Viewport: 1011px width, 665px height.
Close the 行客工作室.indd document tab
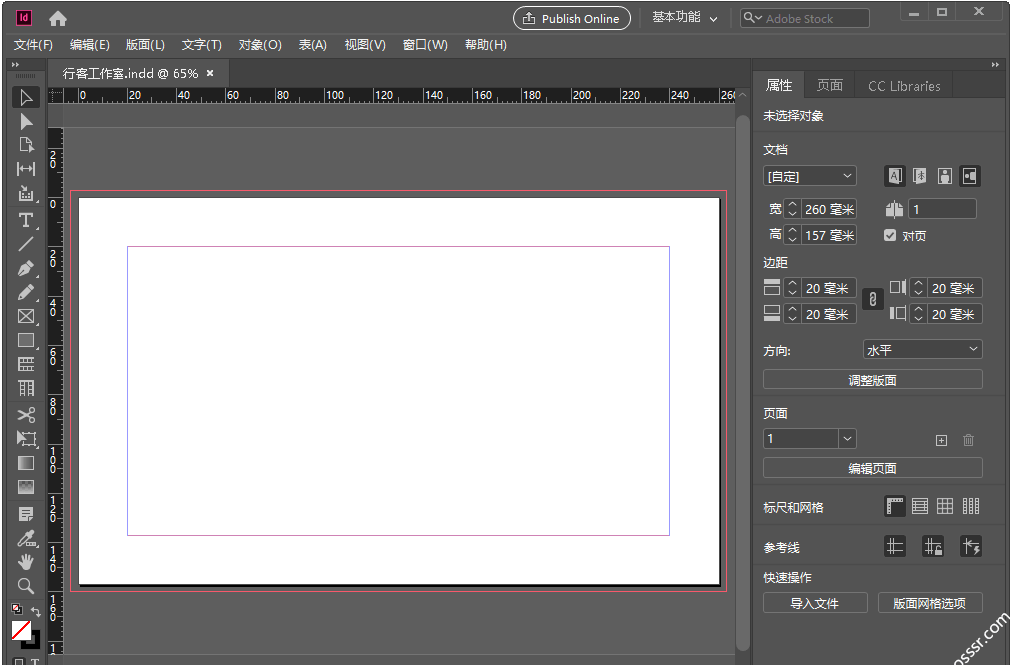tap(210, 74)
